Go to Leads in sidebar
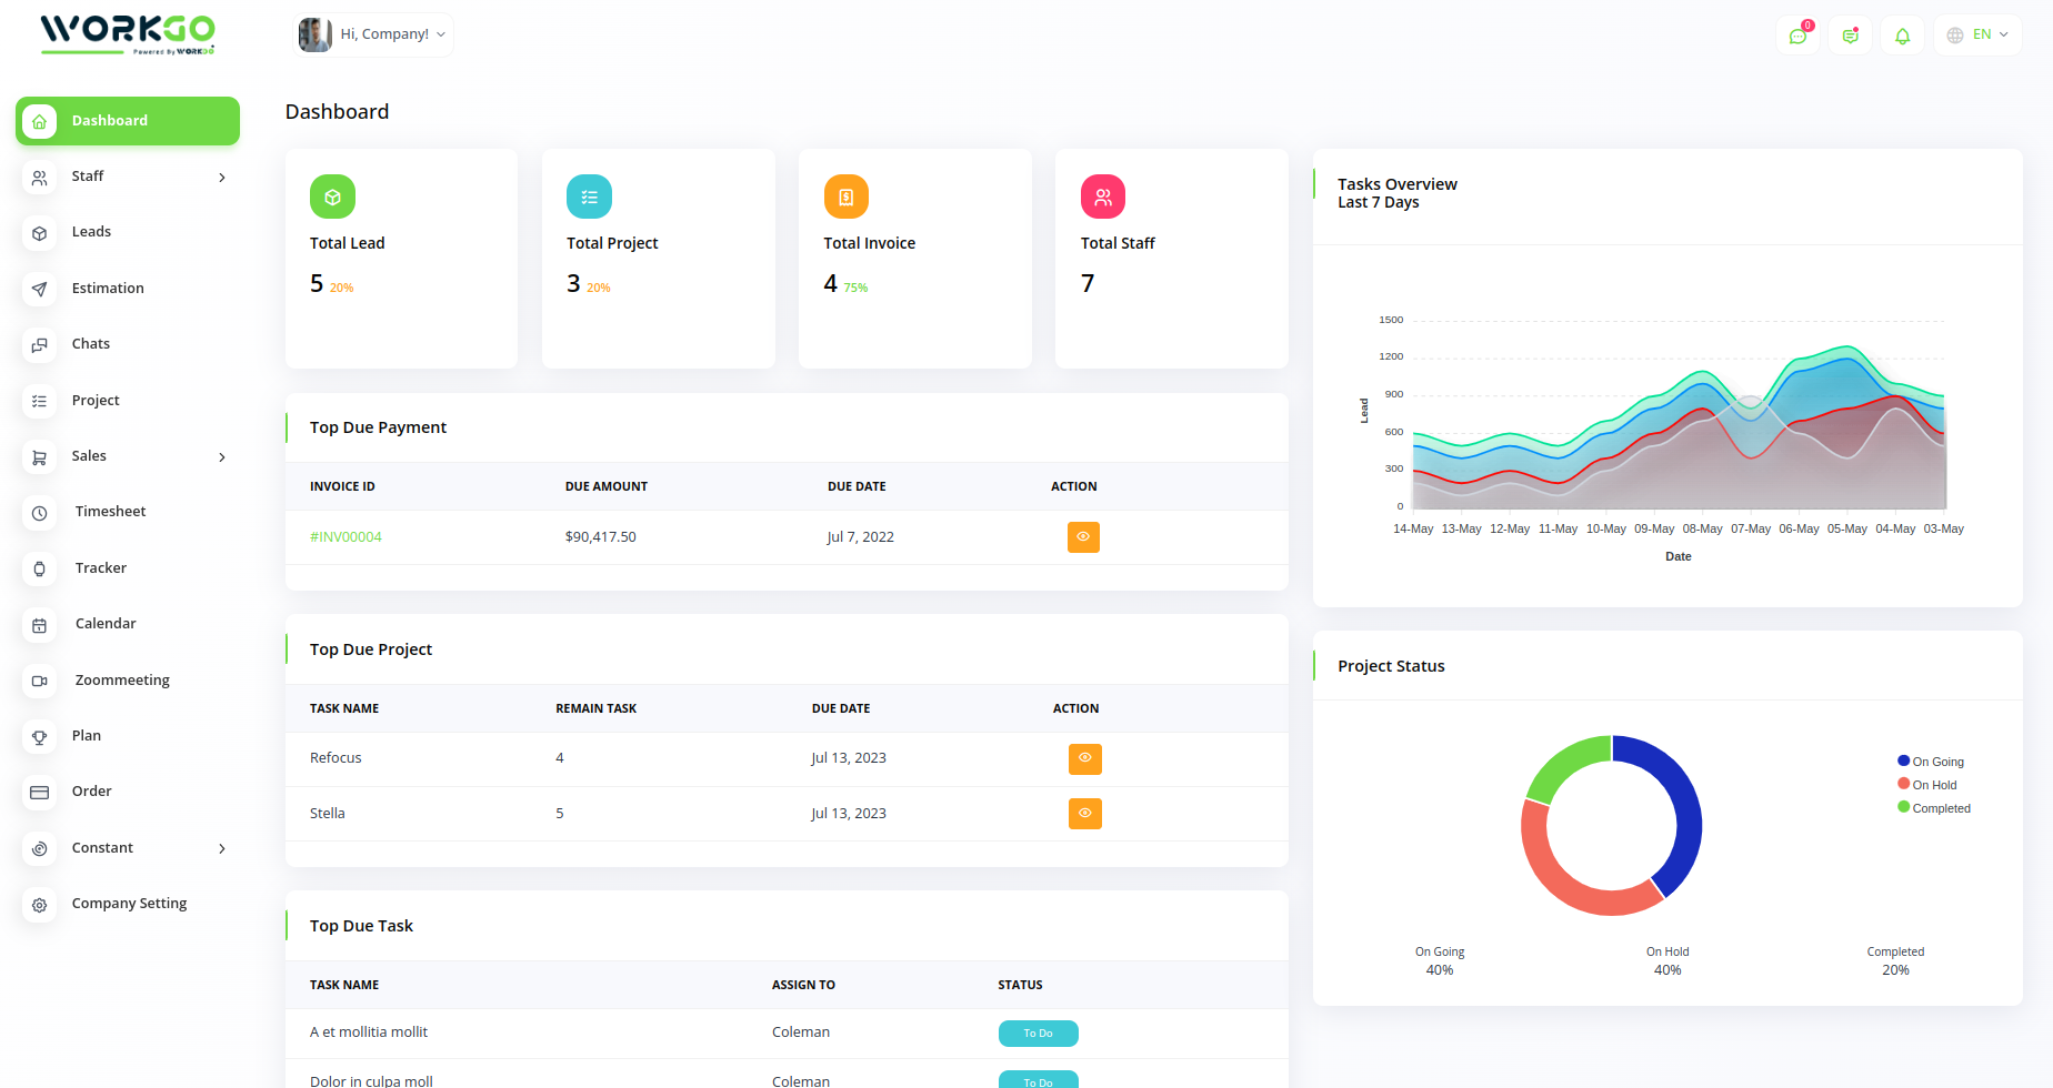 coord(91,232)
